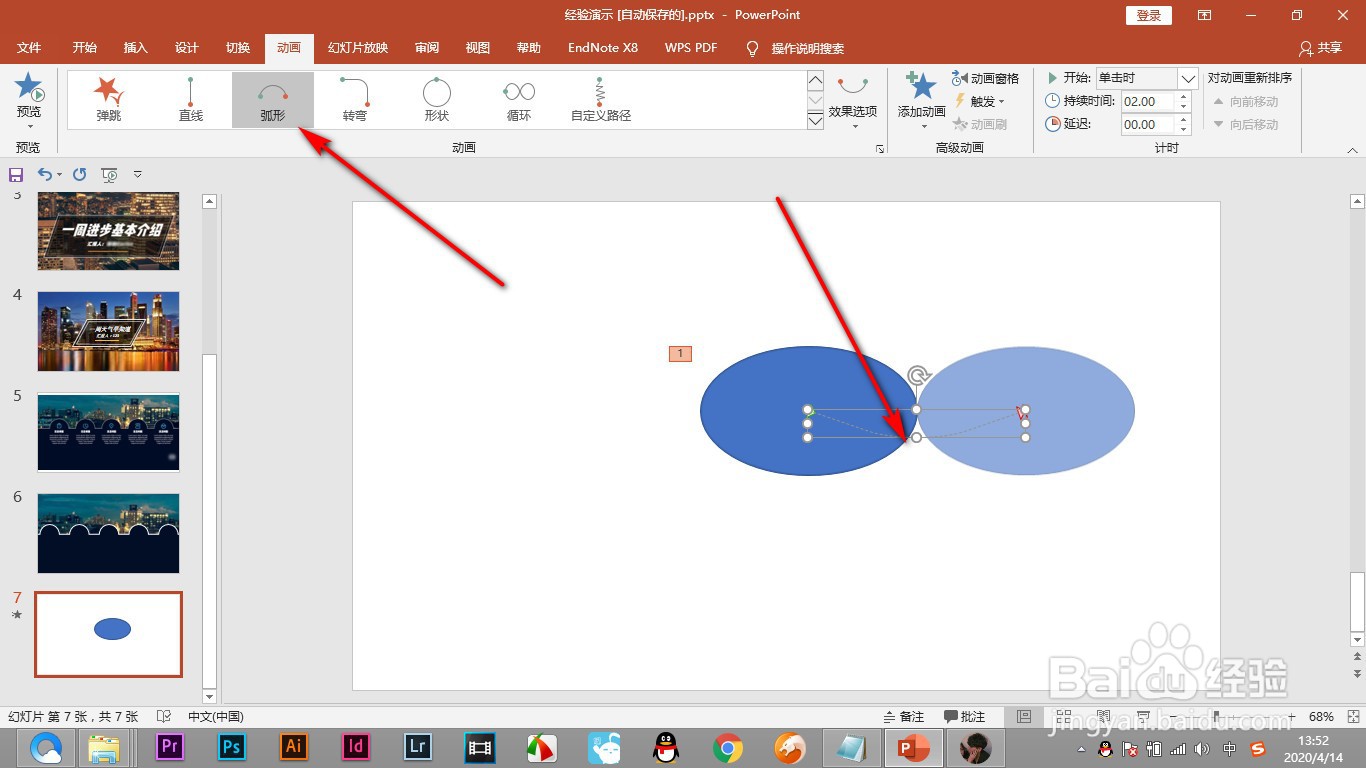Viewport: 1366px width, 768px height.
Task: Select the 循环 loop motion path
Action: coord(519,99)
